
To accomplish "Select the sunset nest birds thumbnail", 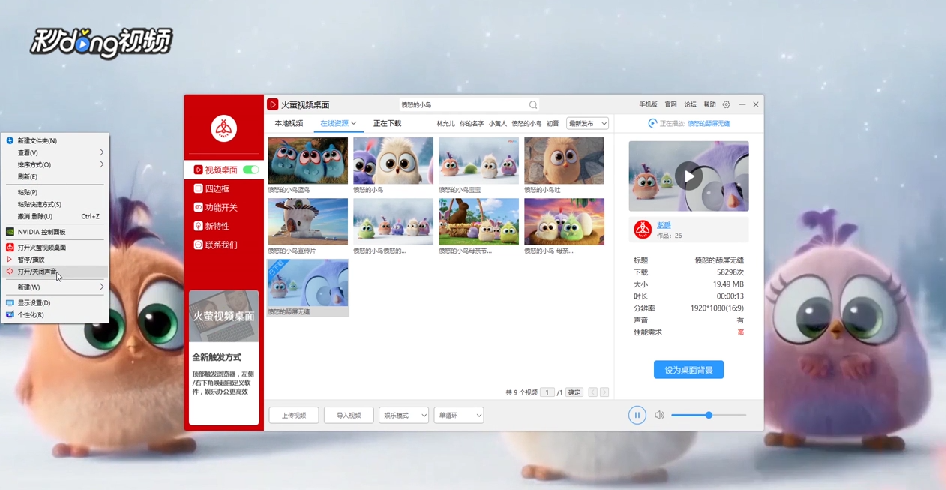I will (564, 221).
